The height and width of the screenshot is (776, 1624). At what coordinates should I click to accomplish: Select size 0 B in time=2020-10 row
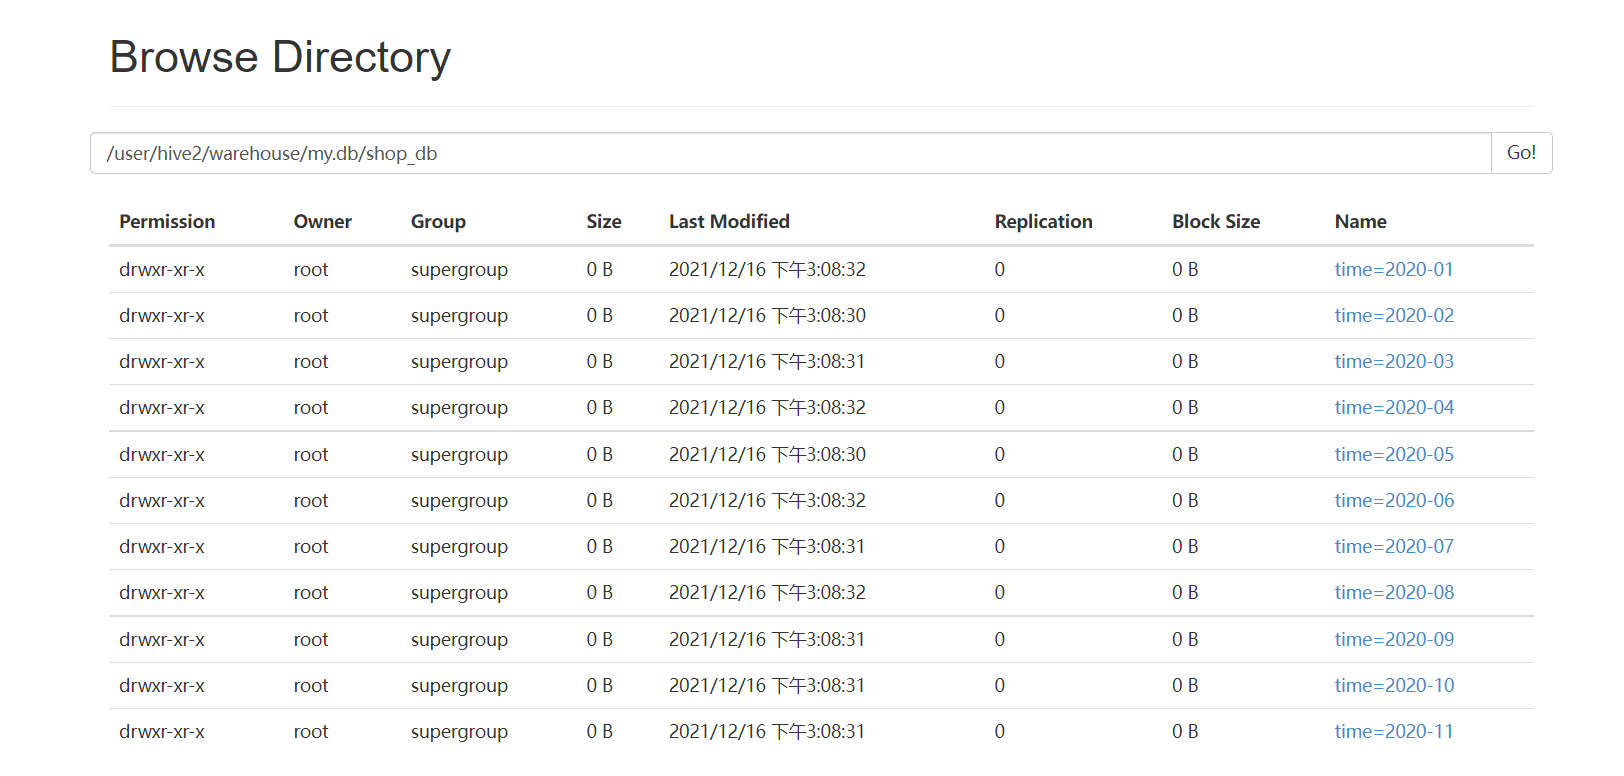[599, 685]
